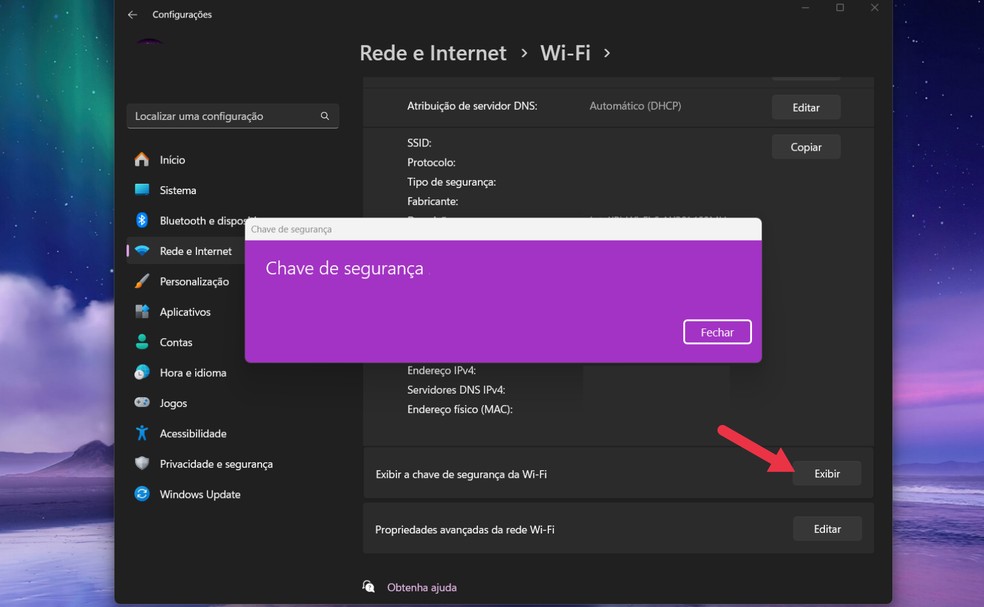Click the 'Endereço IPv4:' label
984x607 pixels.
pyautogui.click(x=441, y=370)
